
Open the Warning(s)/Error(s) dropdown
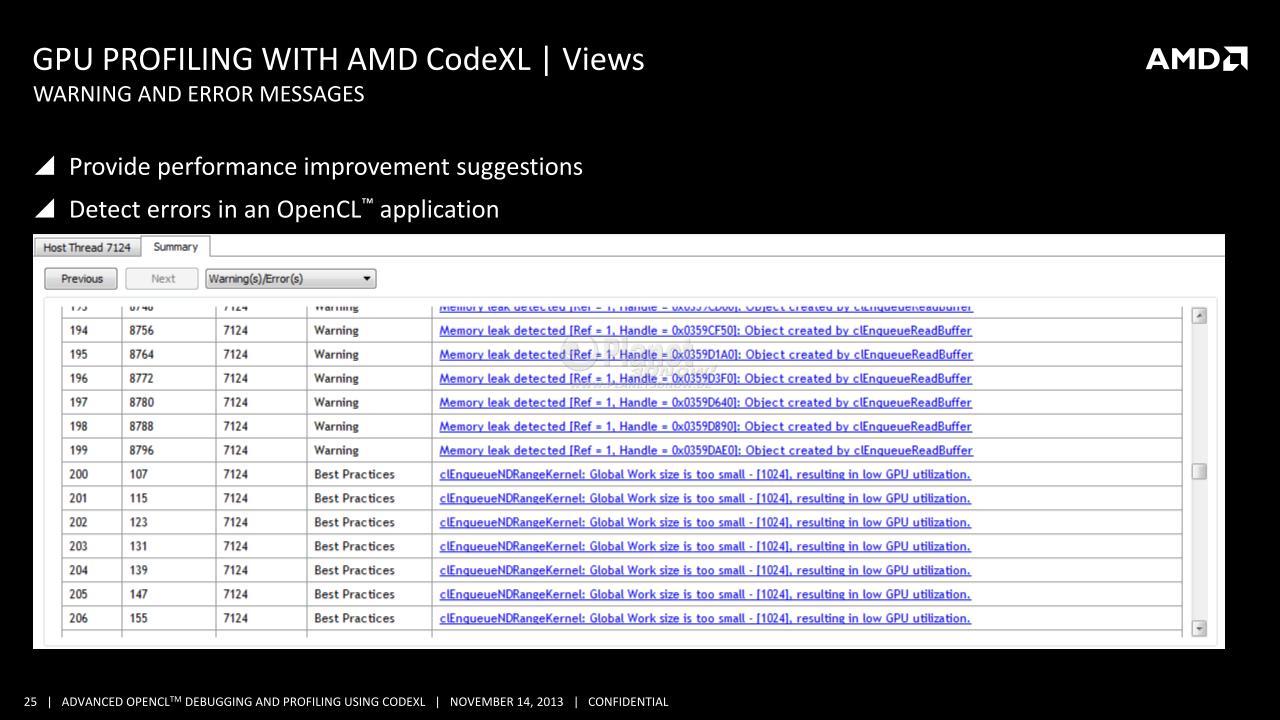point(291,279)
